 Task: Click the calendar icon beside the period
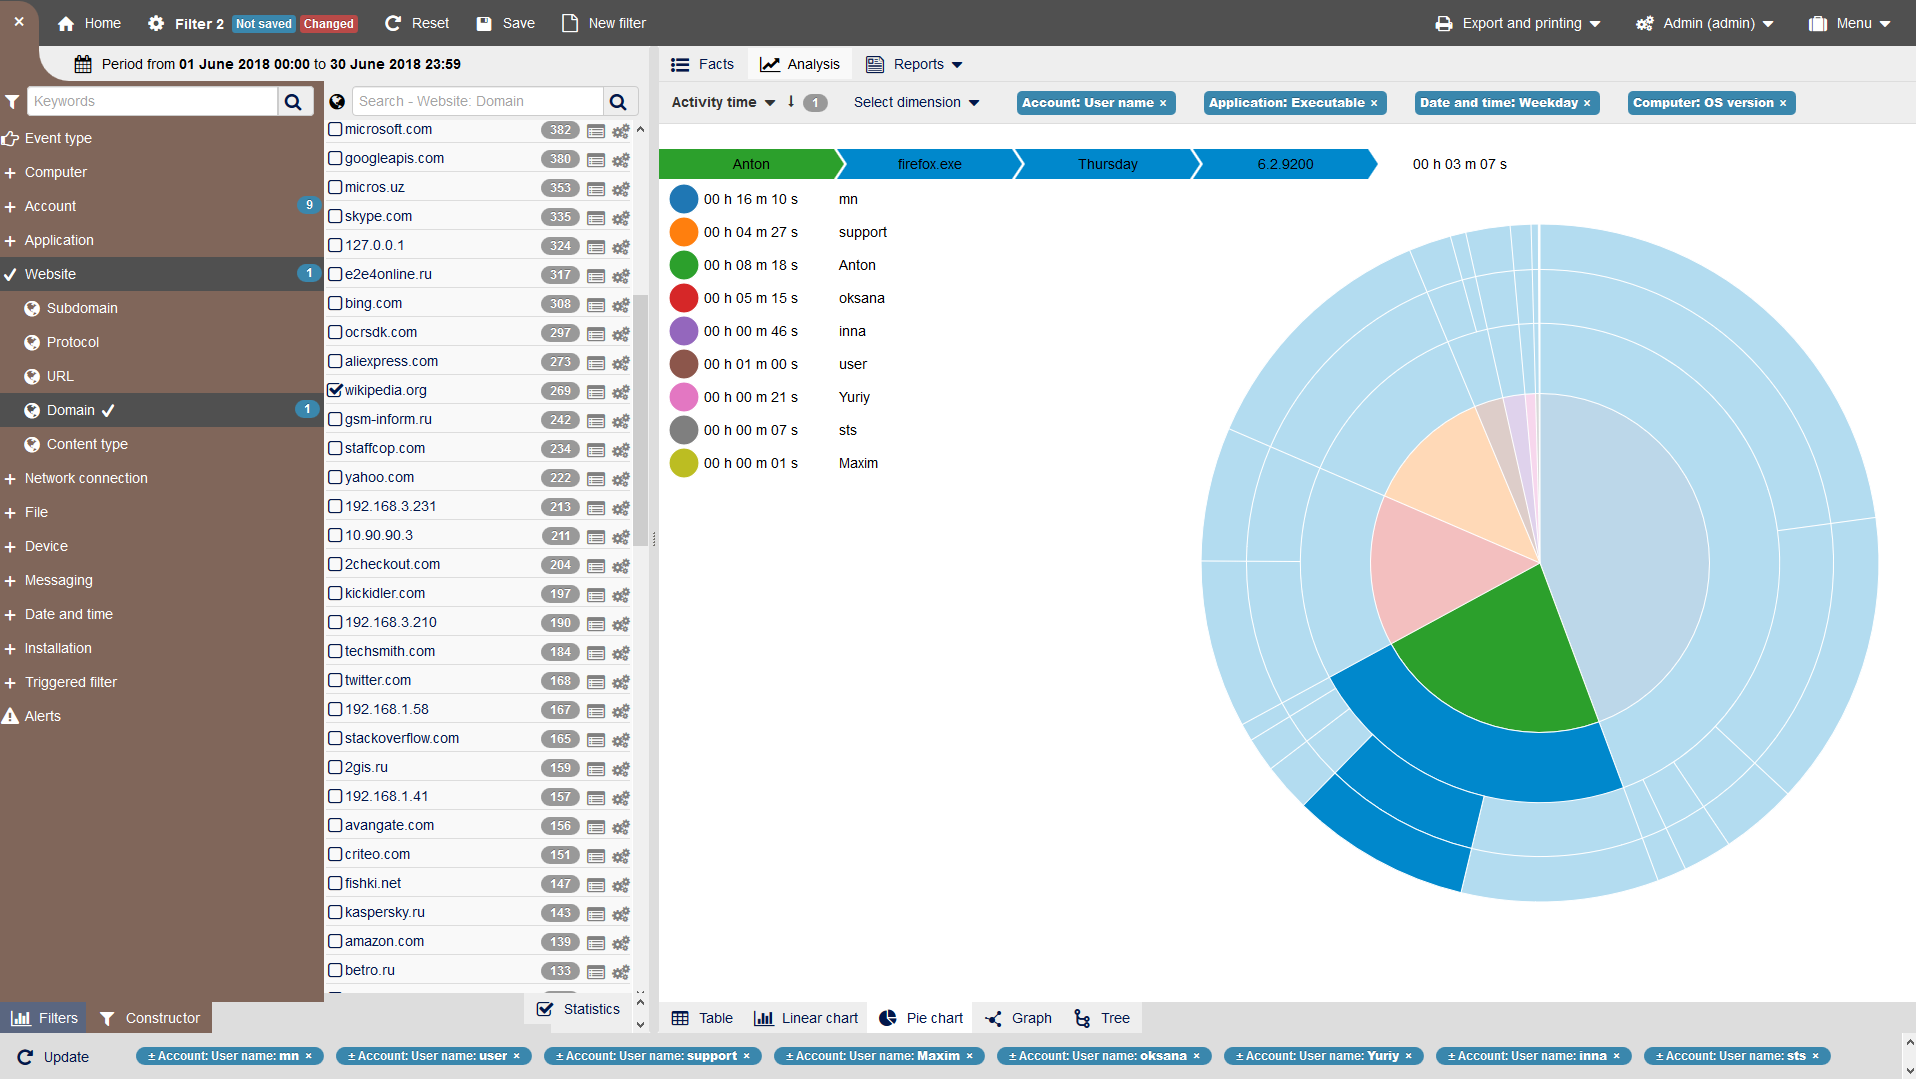83,64
